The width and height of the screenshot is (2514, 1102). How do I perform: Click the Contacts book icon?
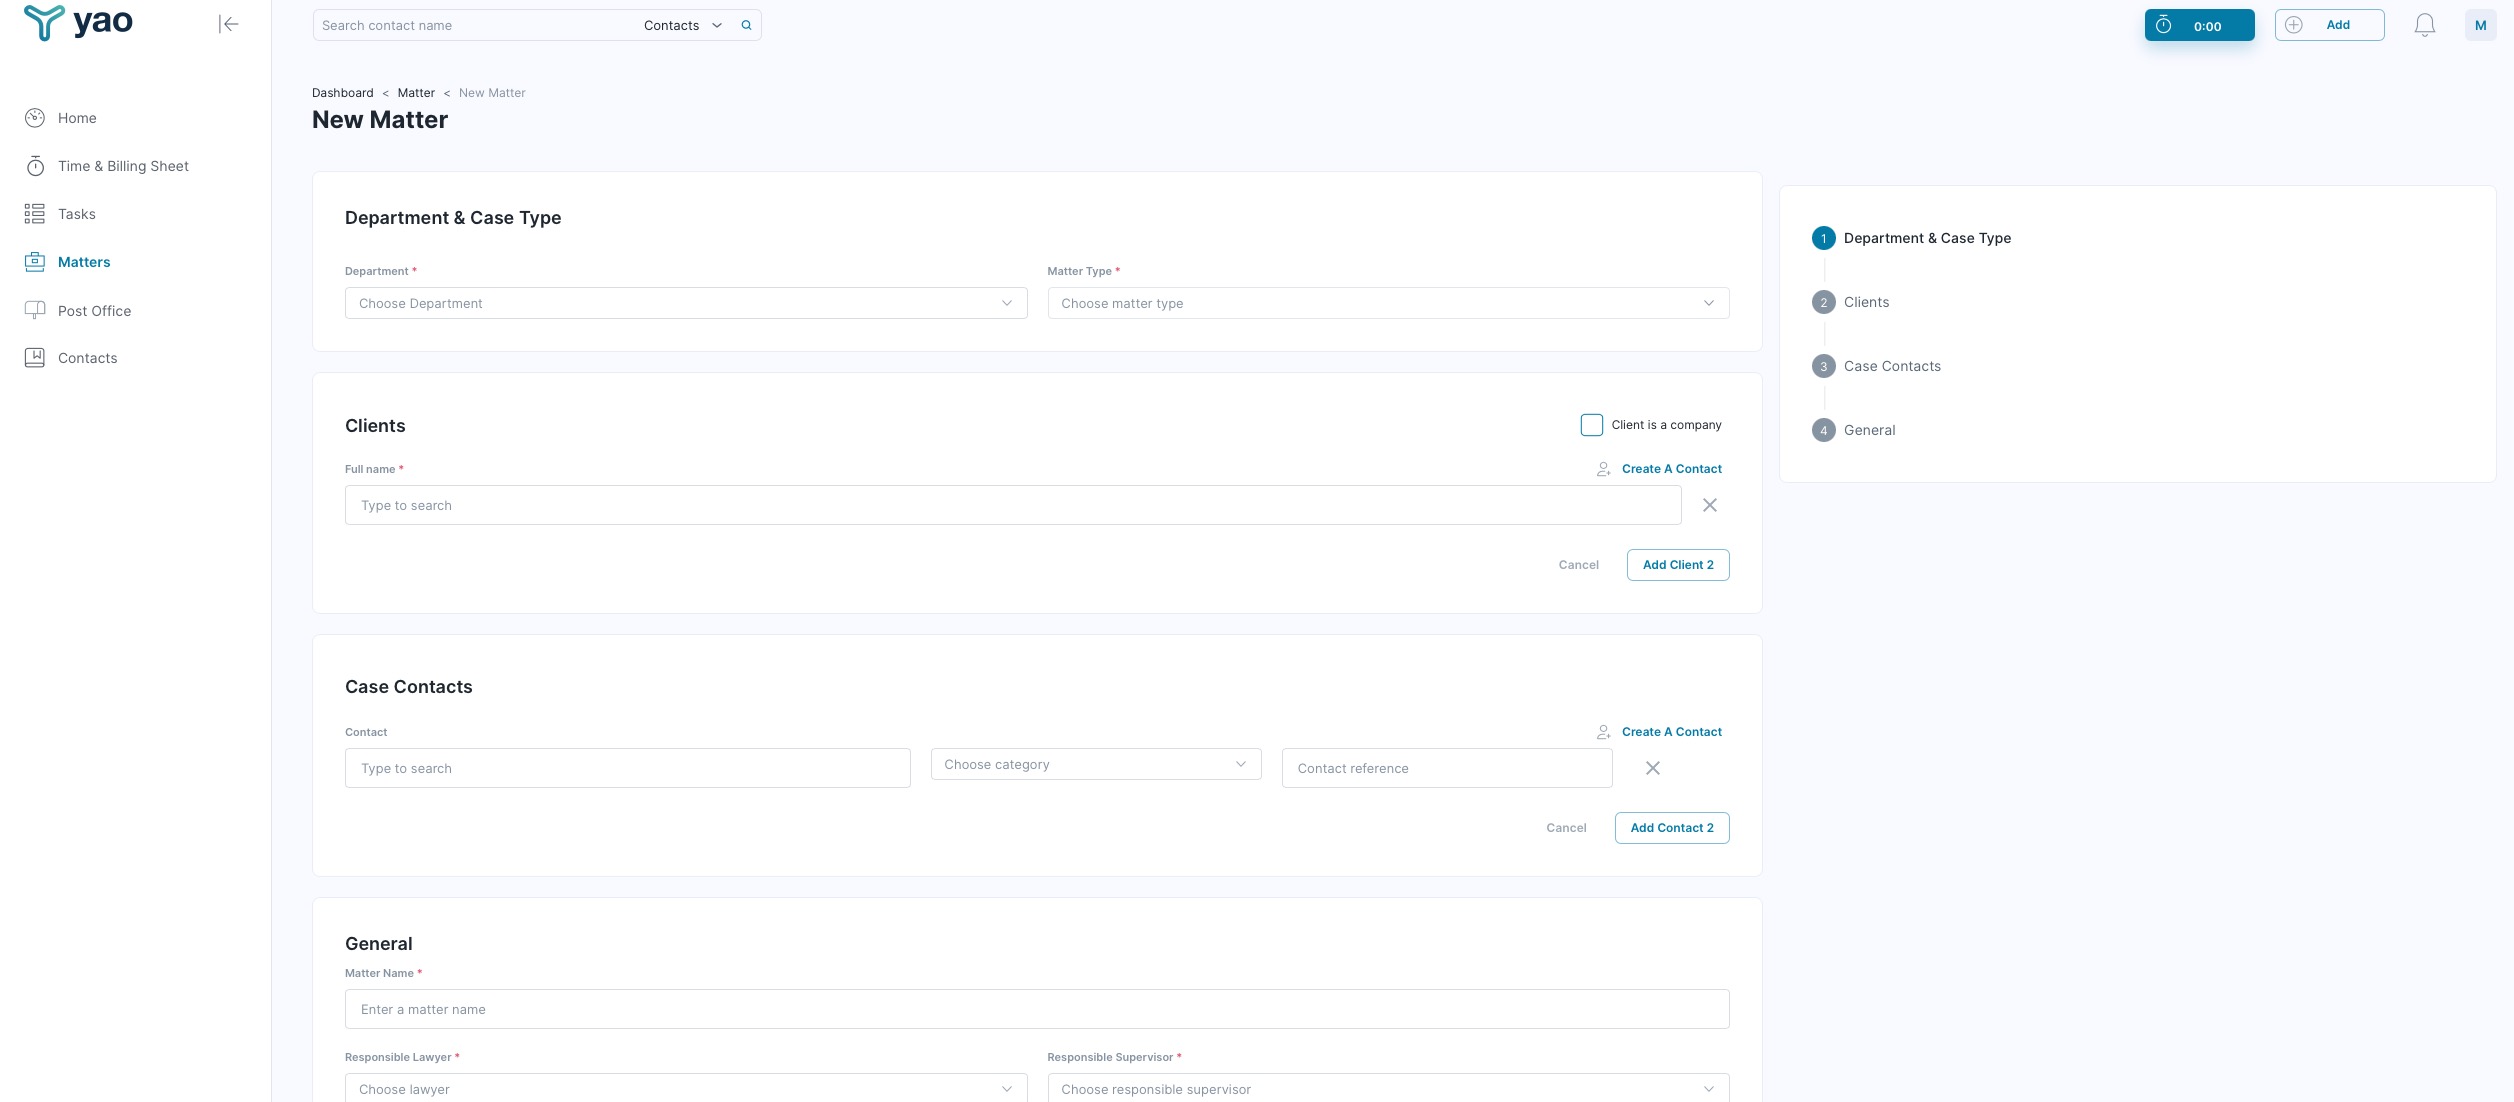pyautogui.click(x=35, y=358)
